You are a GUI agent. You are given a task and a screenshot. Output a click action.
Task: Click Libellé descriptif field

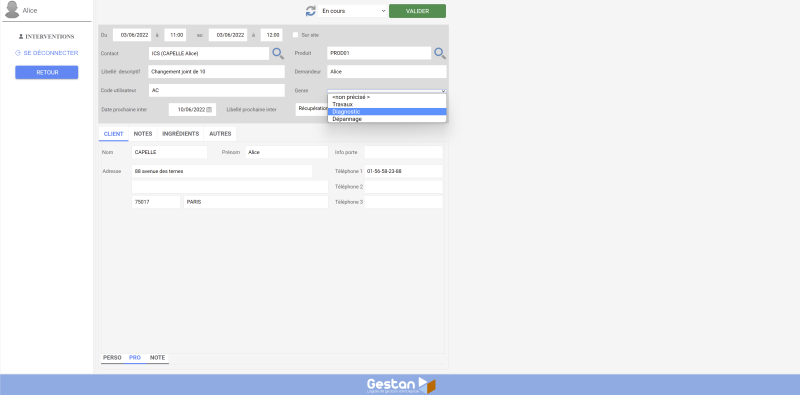coord(216,72)
